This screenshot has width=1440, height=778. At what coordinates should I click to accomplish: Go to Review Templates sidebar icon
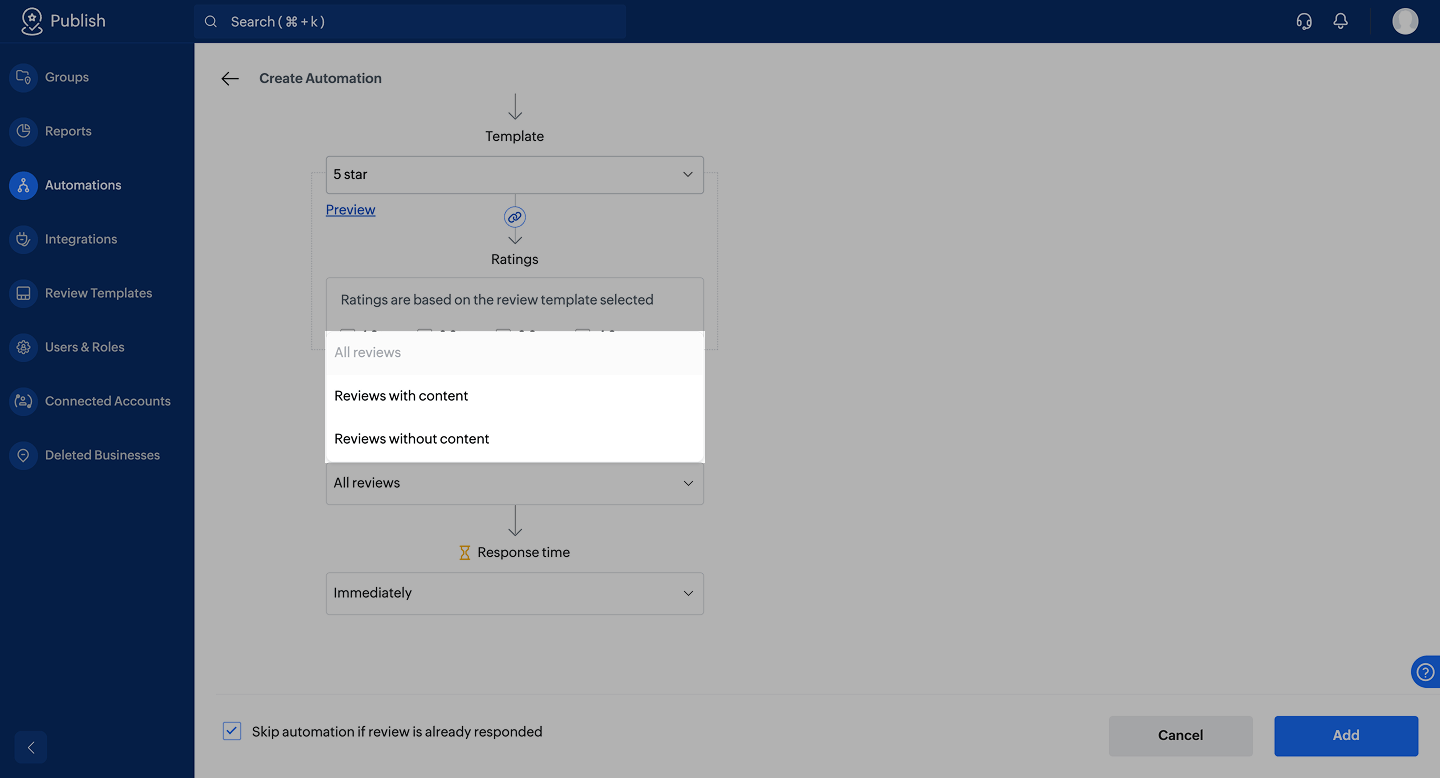point(23,293)
